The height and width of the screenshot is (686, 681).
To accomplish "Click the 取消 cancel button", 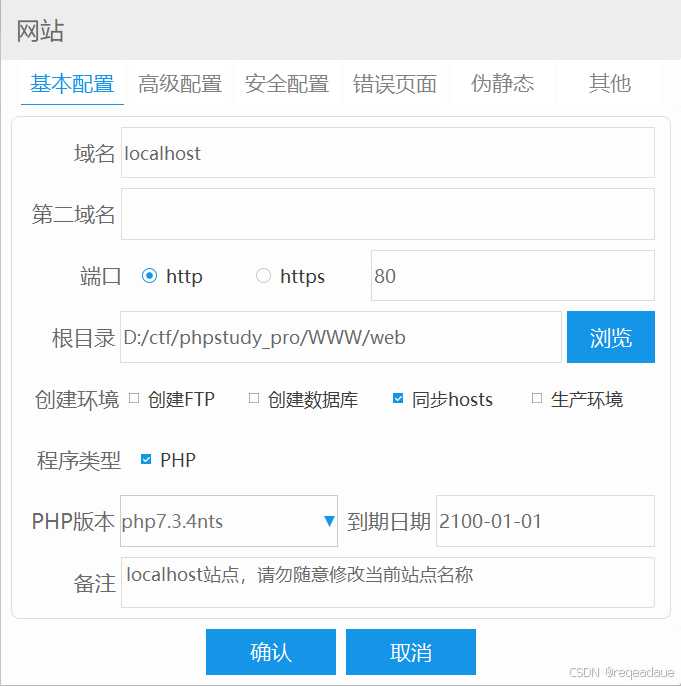I will click(411, 652).
